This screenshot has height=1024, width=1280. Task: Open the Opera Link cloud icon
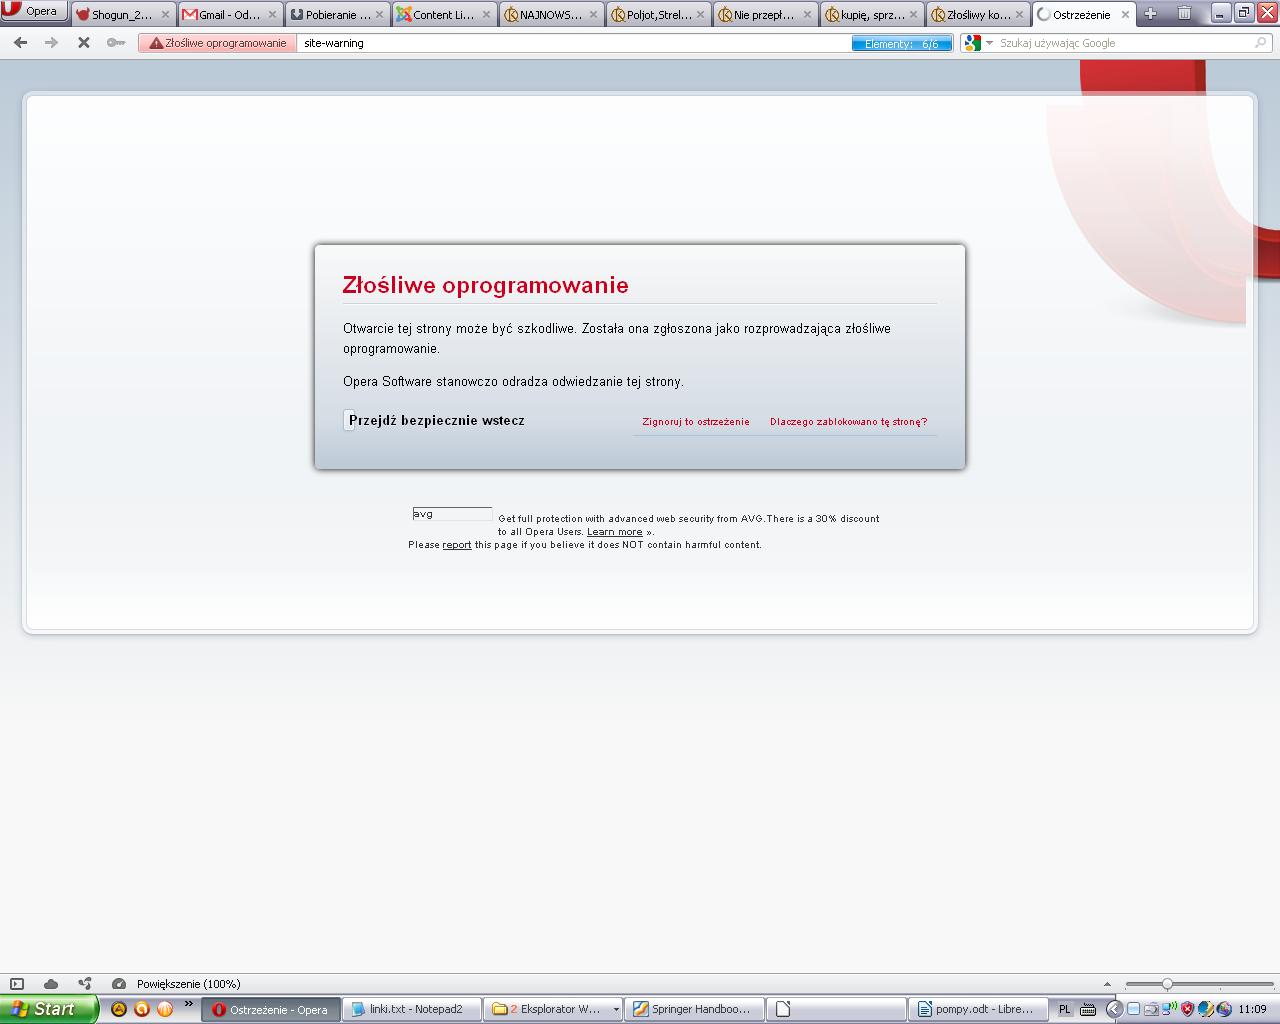click(x=51, y=984)
